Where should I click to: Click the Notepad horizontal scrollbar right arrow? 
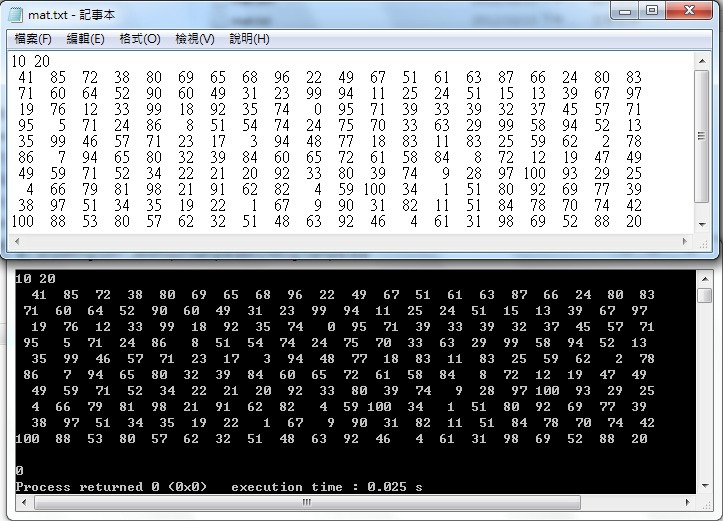point(685,241)
